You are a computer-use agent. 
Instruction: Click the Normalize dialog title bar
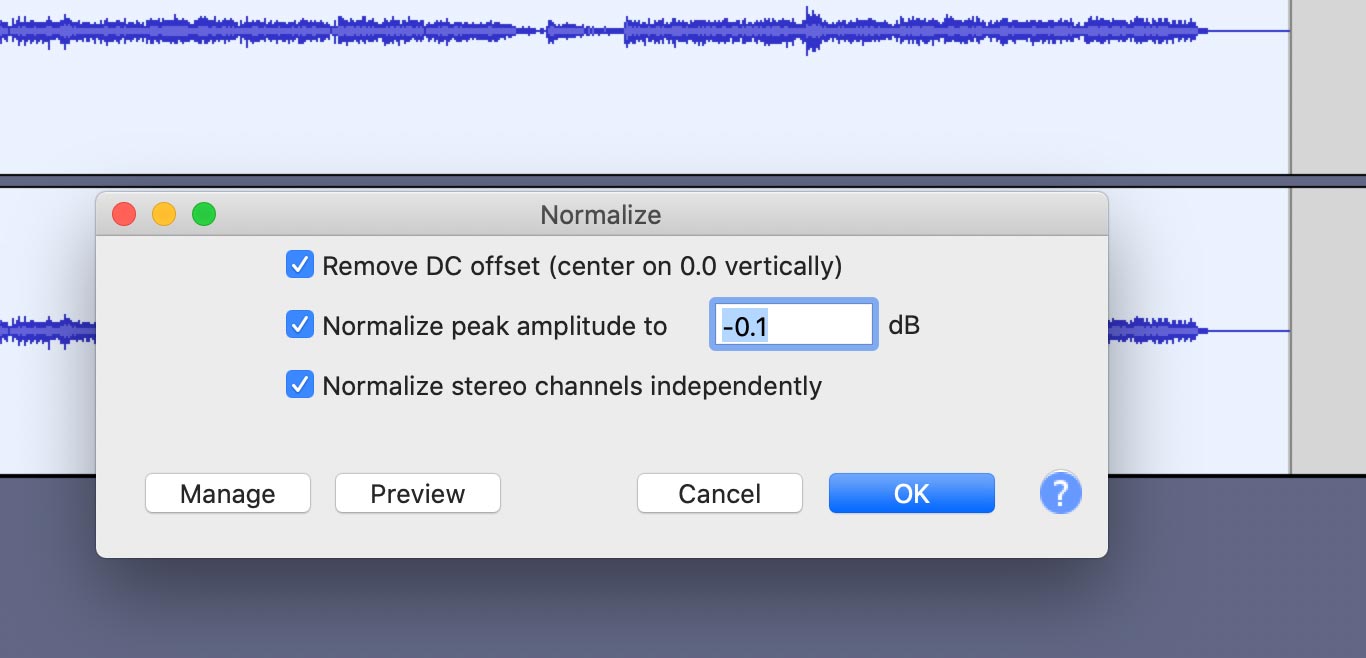[601, 214]
